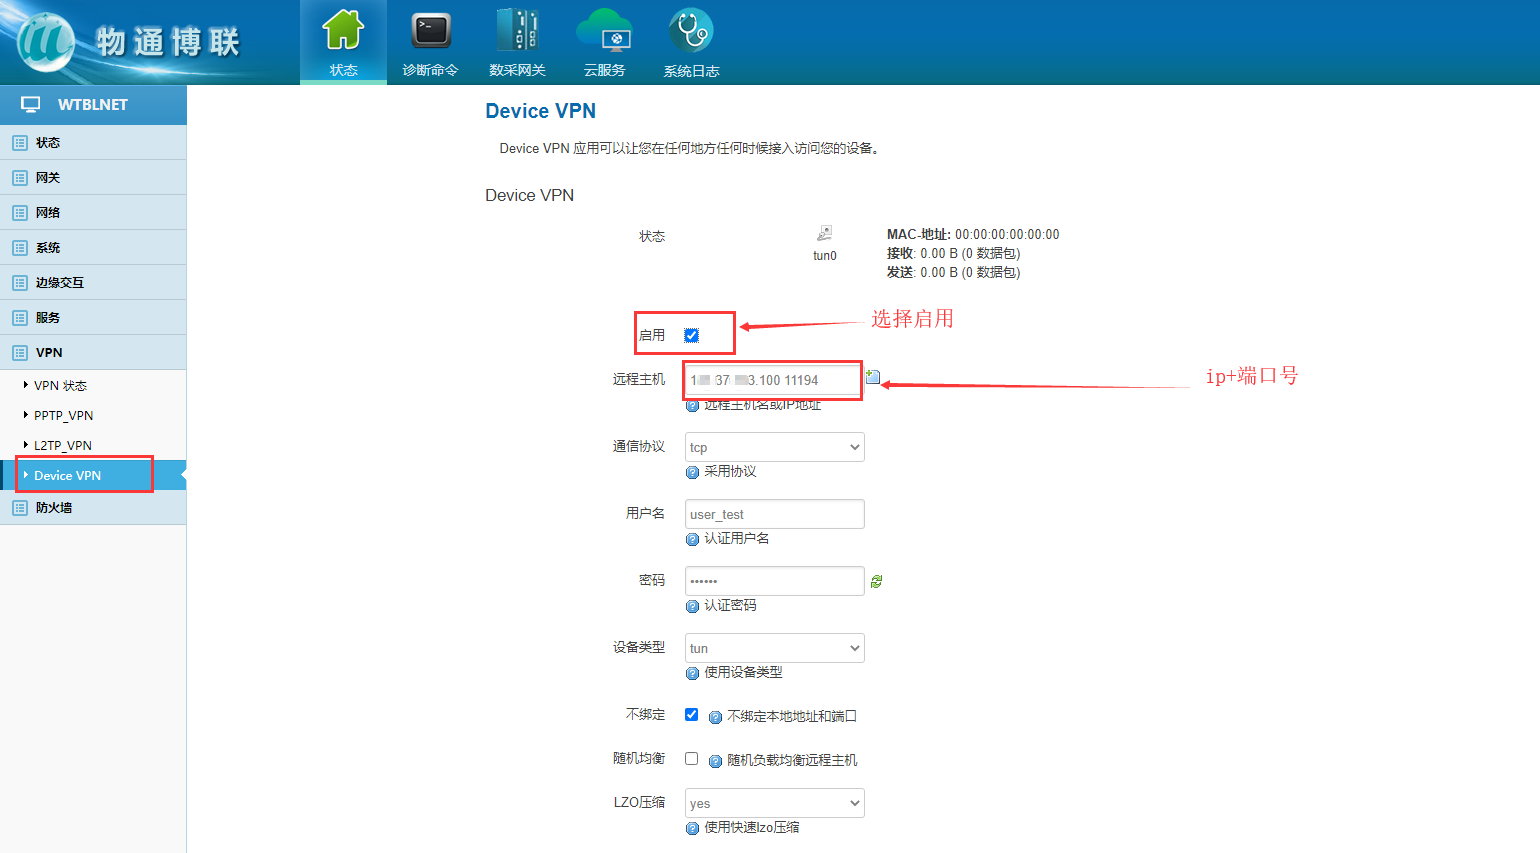Click the 用户名 input field
This screenshot has width=1540, height=853.
coord(775,514)
